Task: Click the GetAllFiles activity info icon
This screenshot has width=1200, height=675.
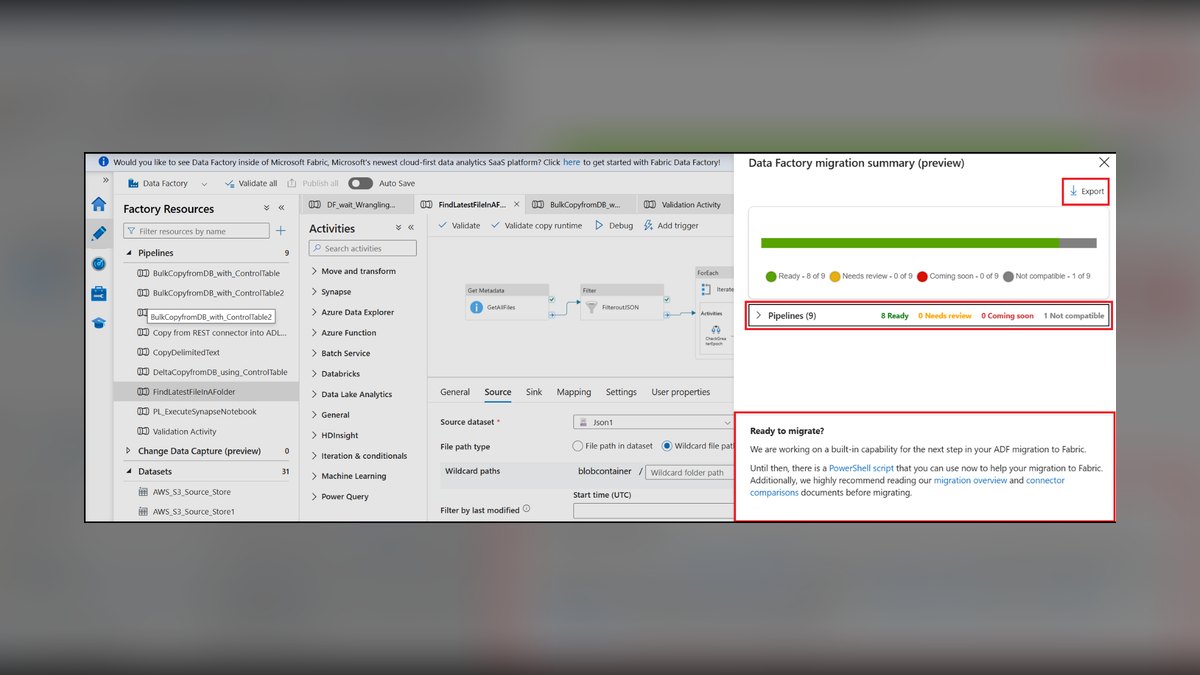Action: [x=477, y=309]
